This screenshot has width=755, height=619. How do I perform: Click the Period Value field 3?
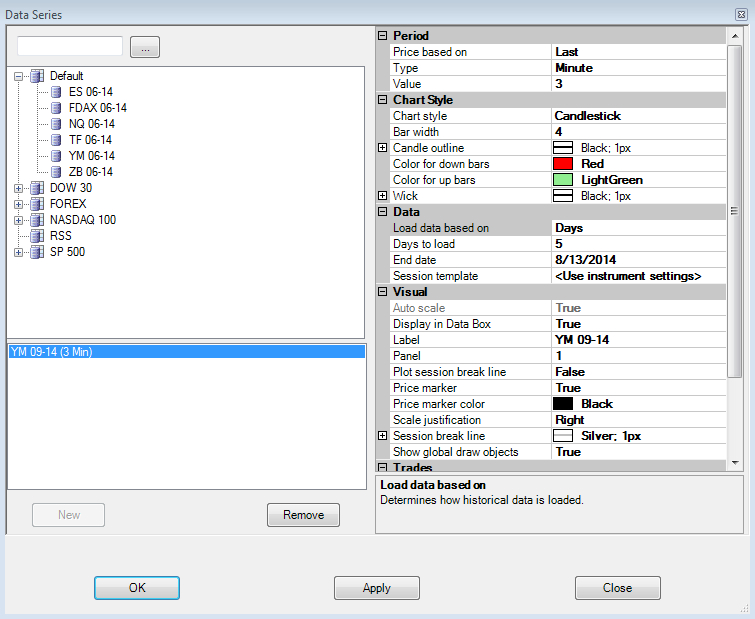click(x=638, y=84)
